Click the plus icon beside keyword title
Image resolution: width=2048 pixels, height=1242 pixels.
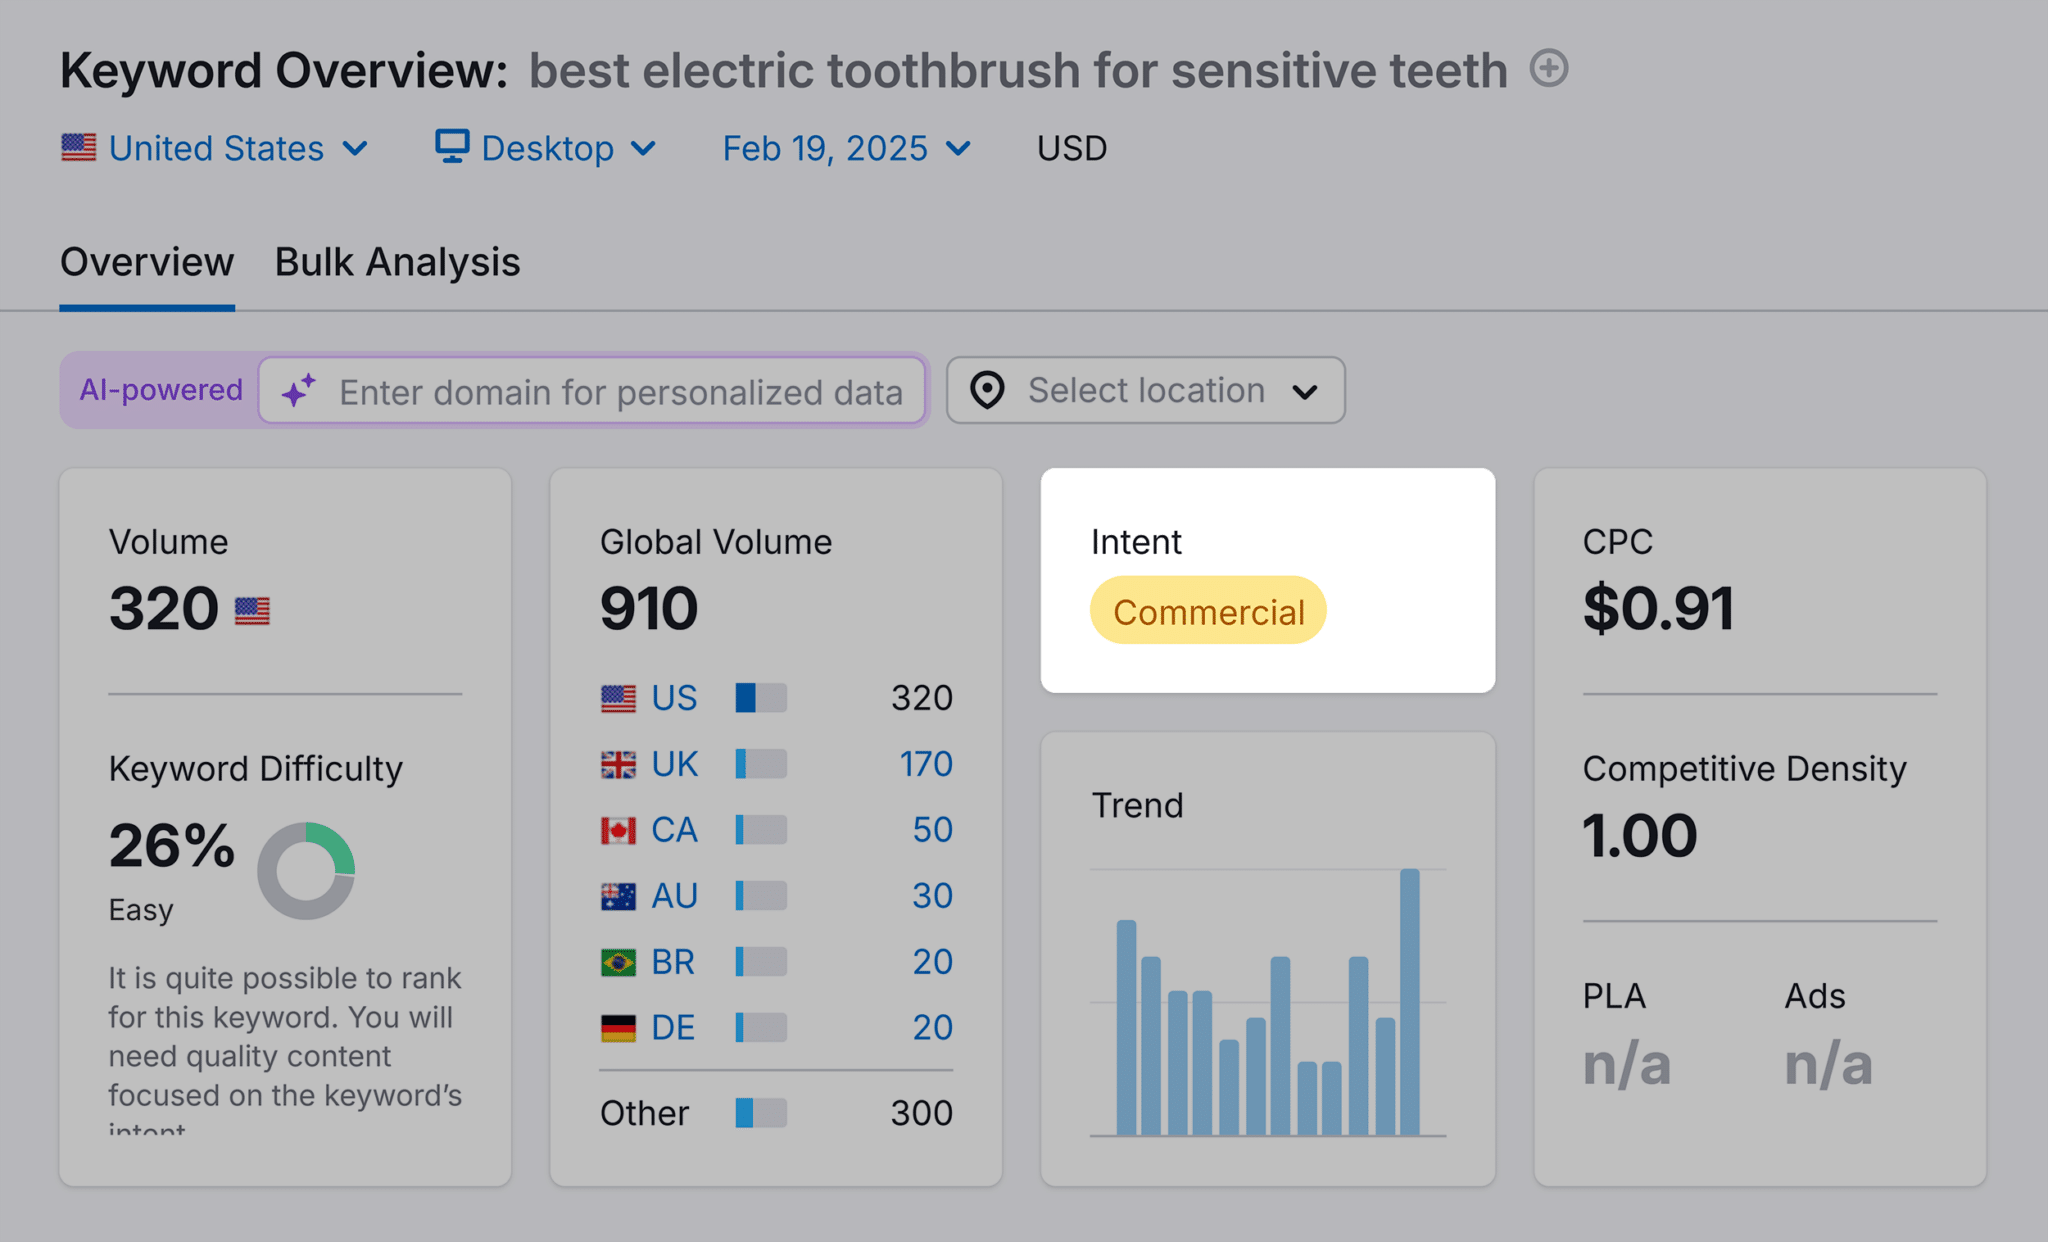[x=1549, y=68]
